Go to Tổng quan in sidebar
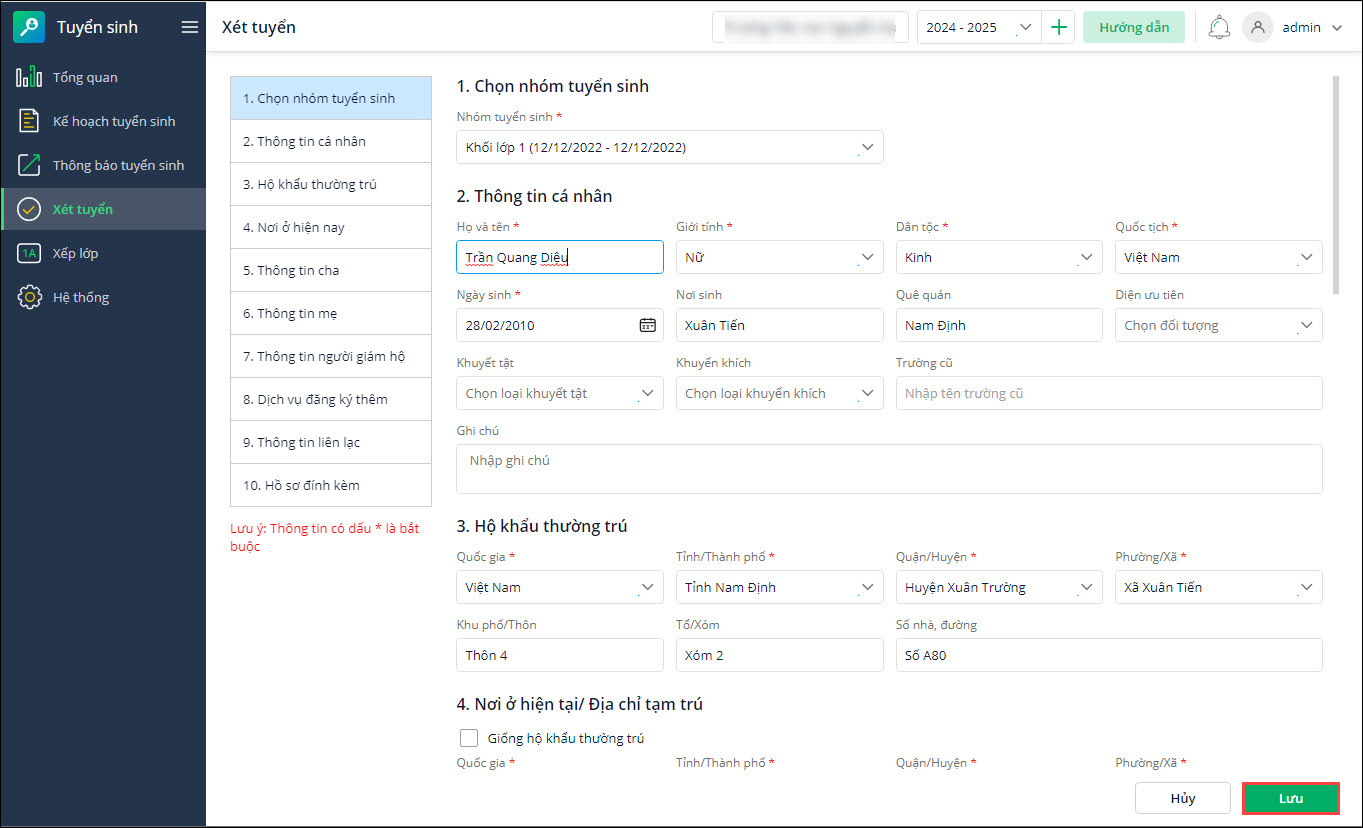This screenshot has height=828, width=1363. (103, 77)
